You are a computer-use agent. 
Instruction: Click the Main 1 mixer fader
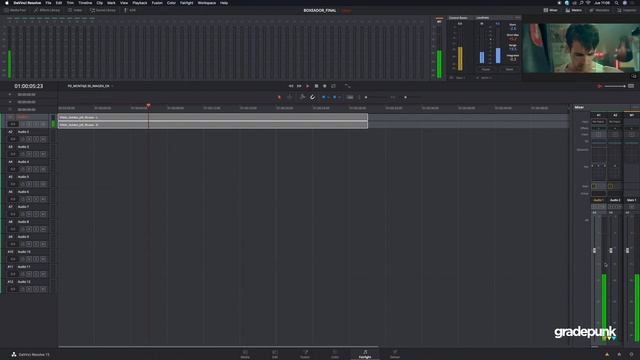[627, 250]
